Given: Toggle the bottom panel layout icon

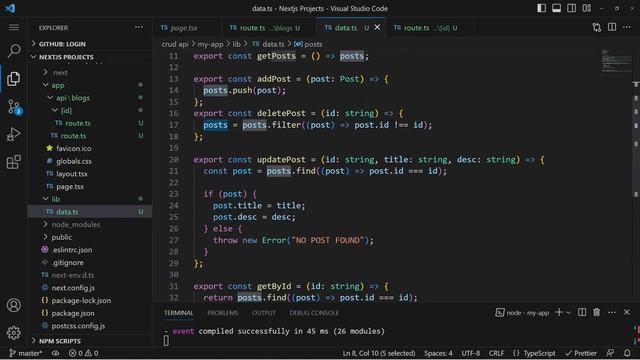Looking at the screenshot, I should pos(556,8).
